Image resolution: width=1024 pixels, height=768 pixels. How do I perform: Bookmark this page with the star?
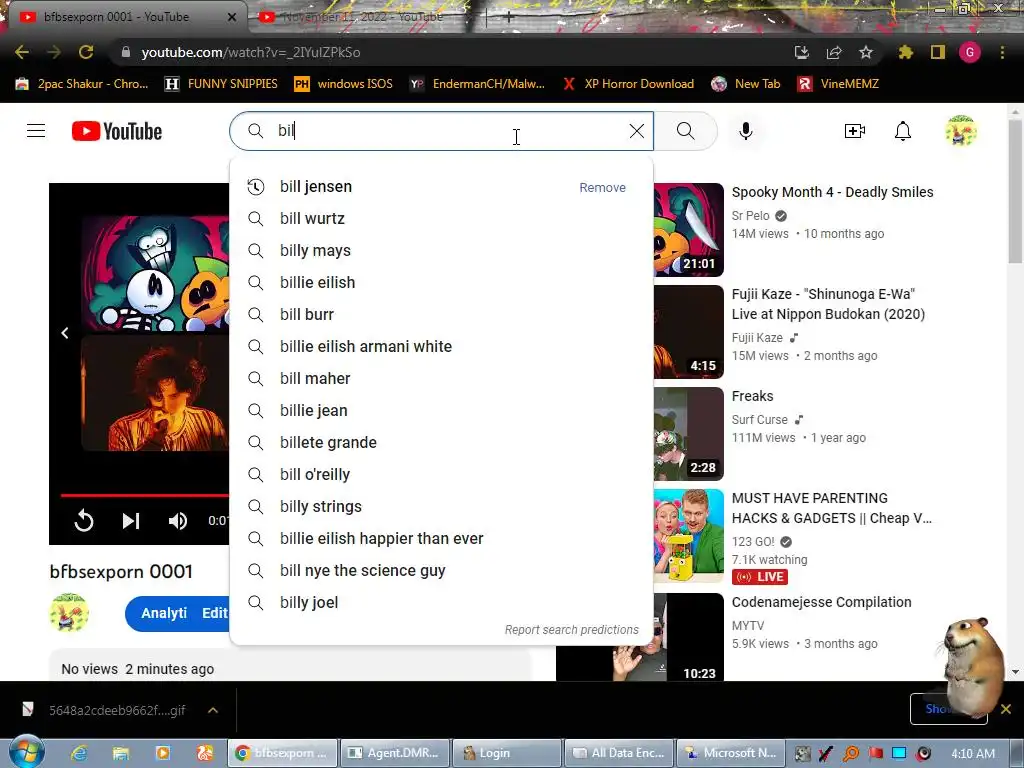(x=866, y=52)
